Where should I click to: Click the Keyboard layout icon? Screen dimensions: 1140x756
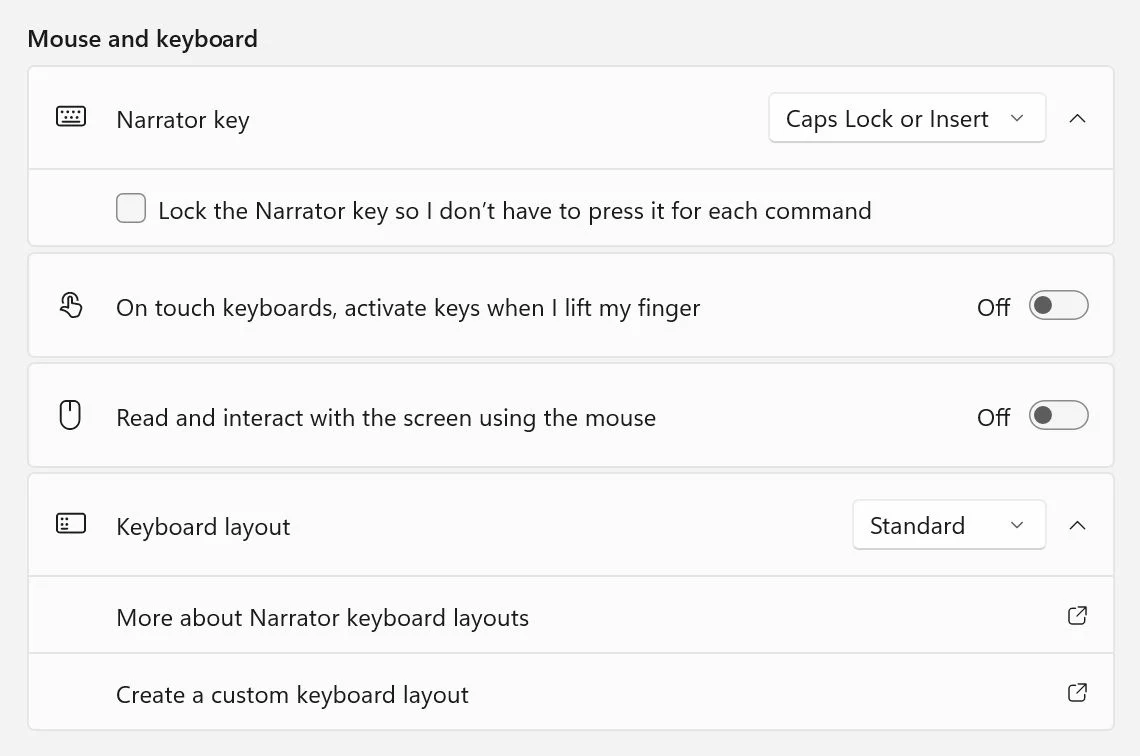point(71,523)
